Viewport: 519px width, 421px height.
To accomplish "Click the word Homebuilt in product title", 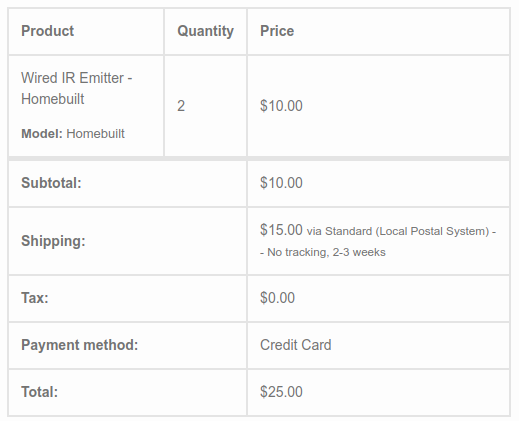I will tap(53, 99).
